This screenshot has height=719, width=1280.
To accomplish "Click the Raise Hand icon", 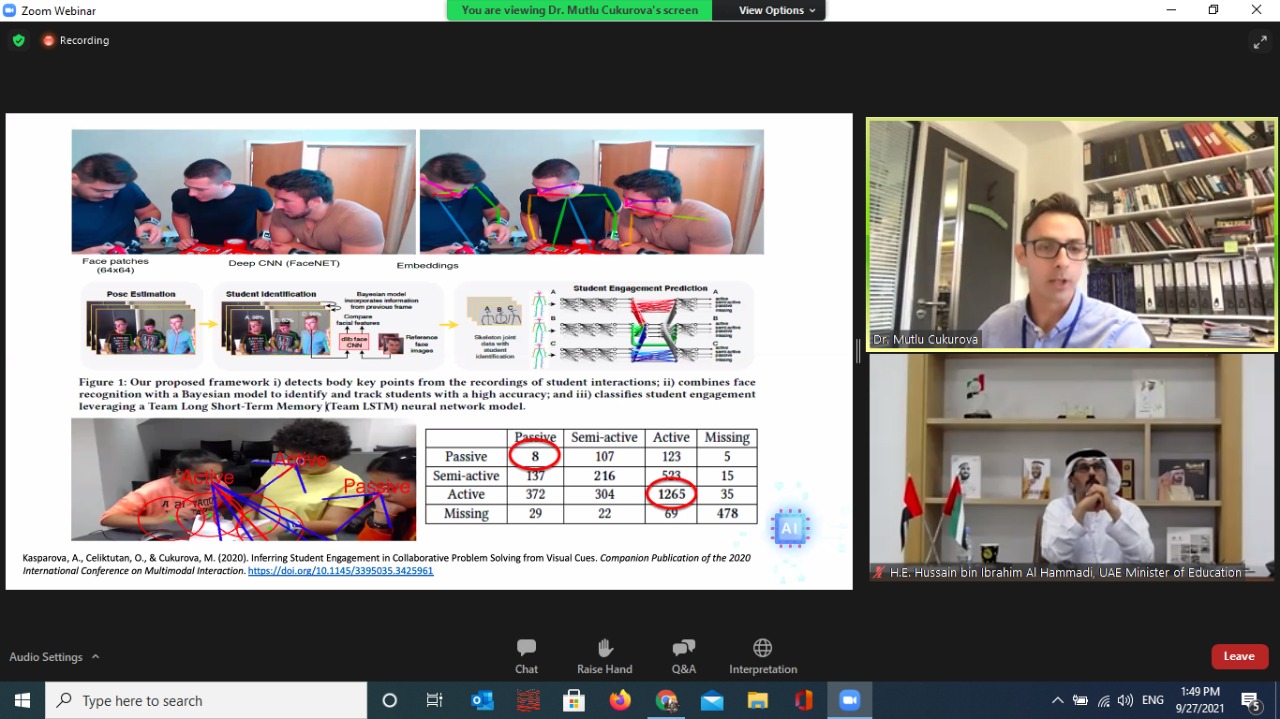I will point(604,656).
